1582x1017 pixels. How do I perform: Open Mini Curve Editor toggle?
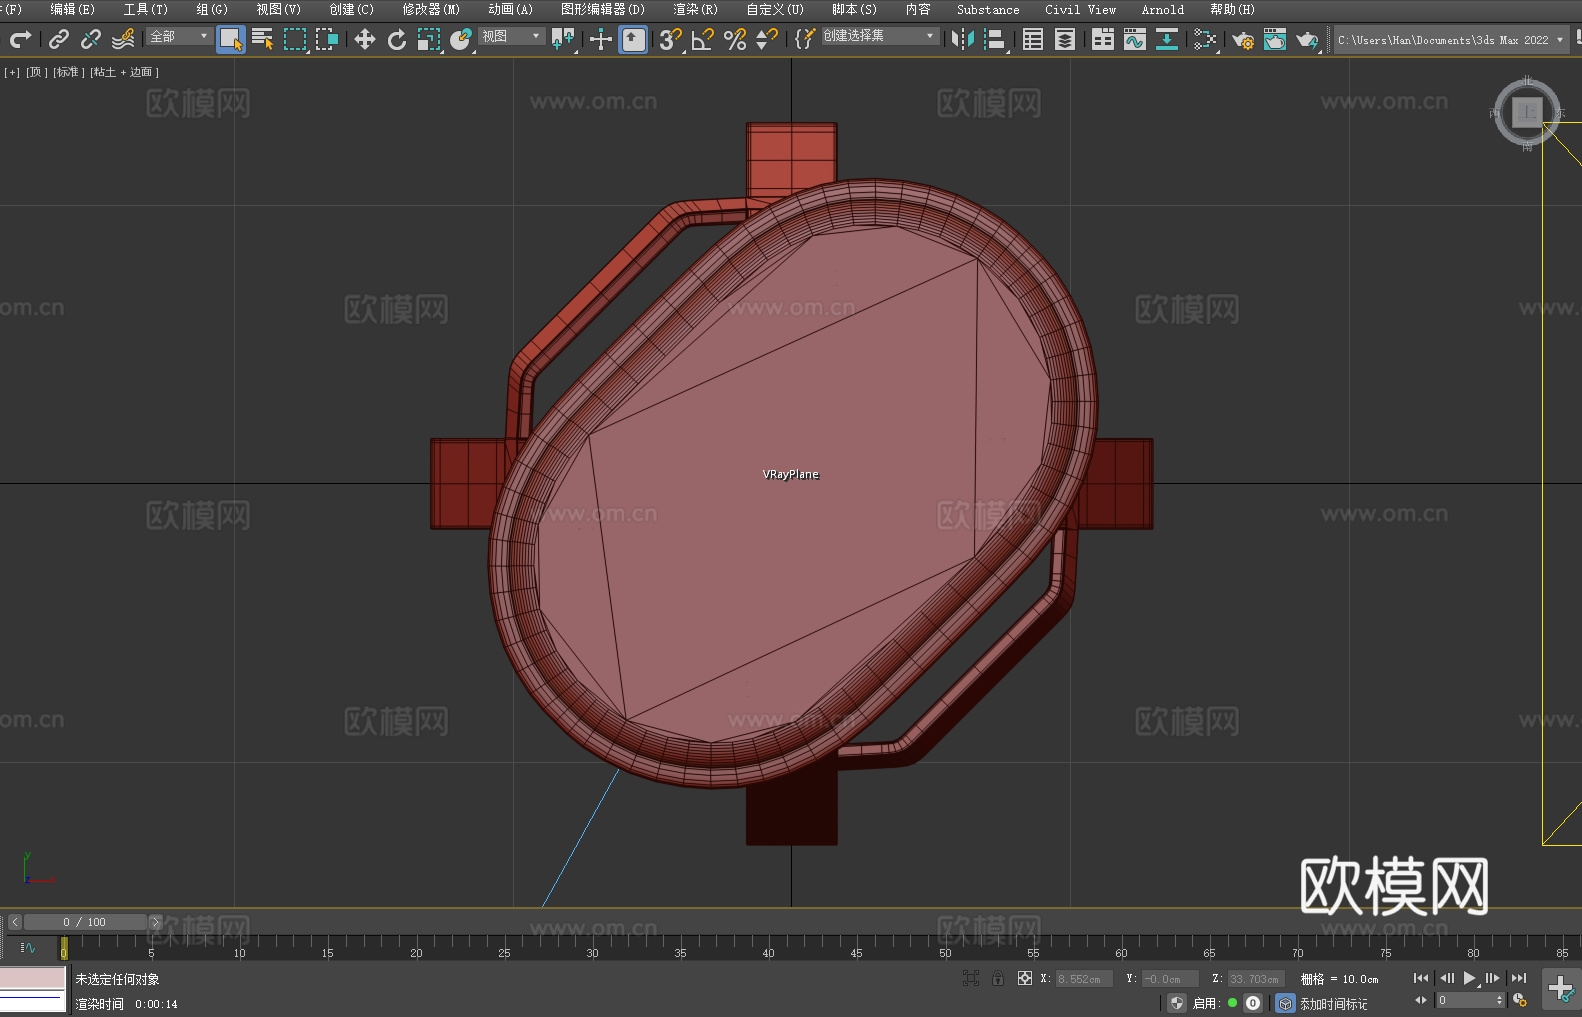click(x=27, y=947)
